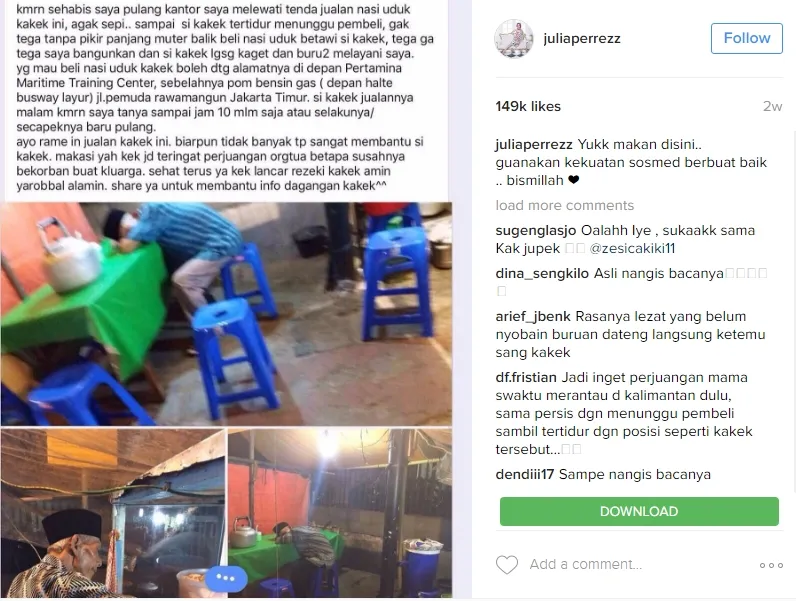796x601 pixels.
Task: Click the heart like icon
Action: click(507, 564)
